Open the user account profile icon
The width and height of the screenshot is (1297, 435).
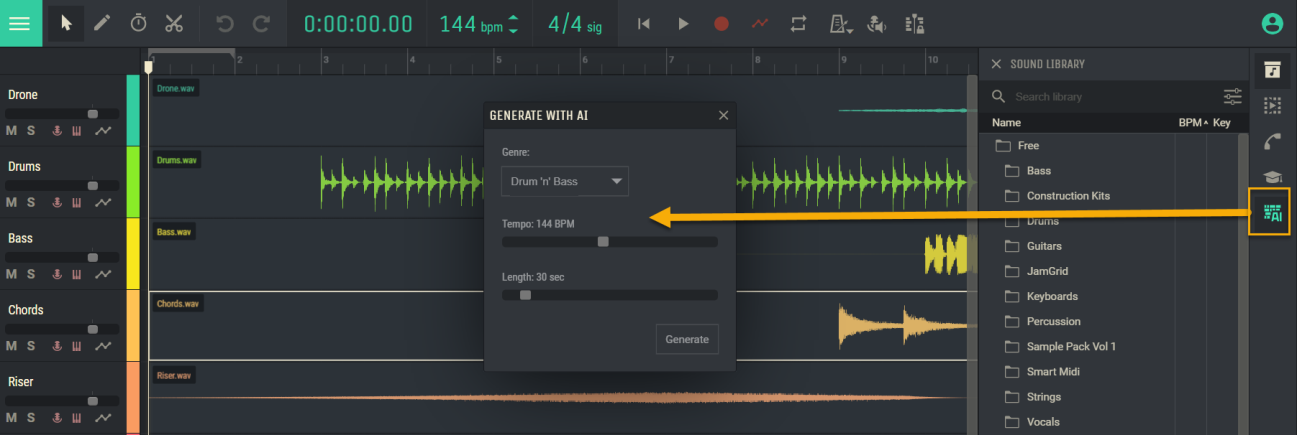pos(1271,23)
